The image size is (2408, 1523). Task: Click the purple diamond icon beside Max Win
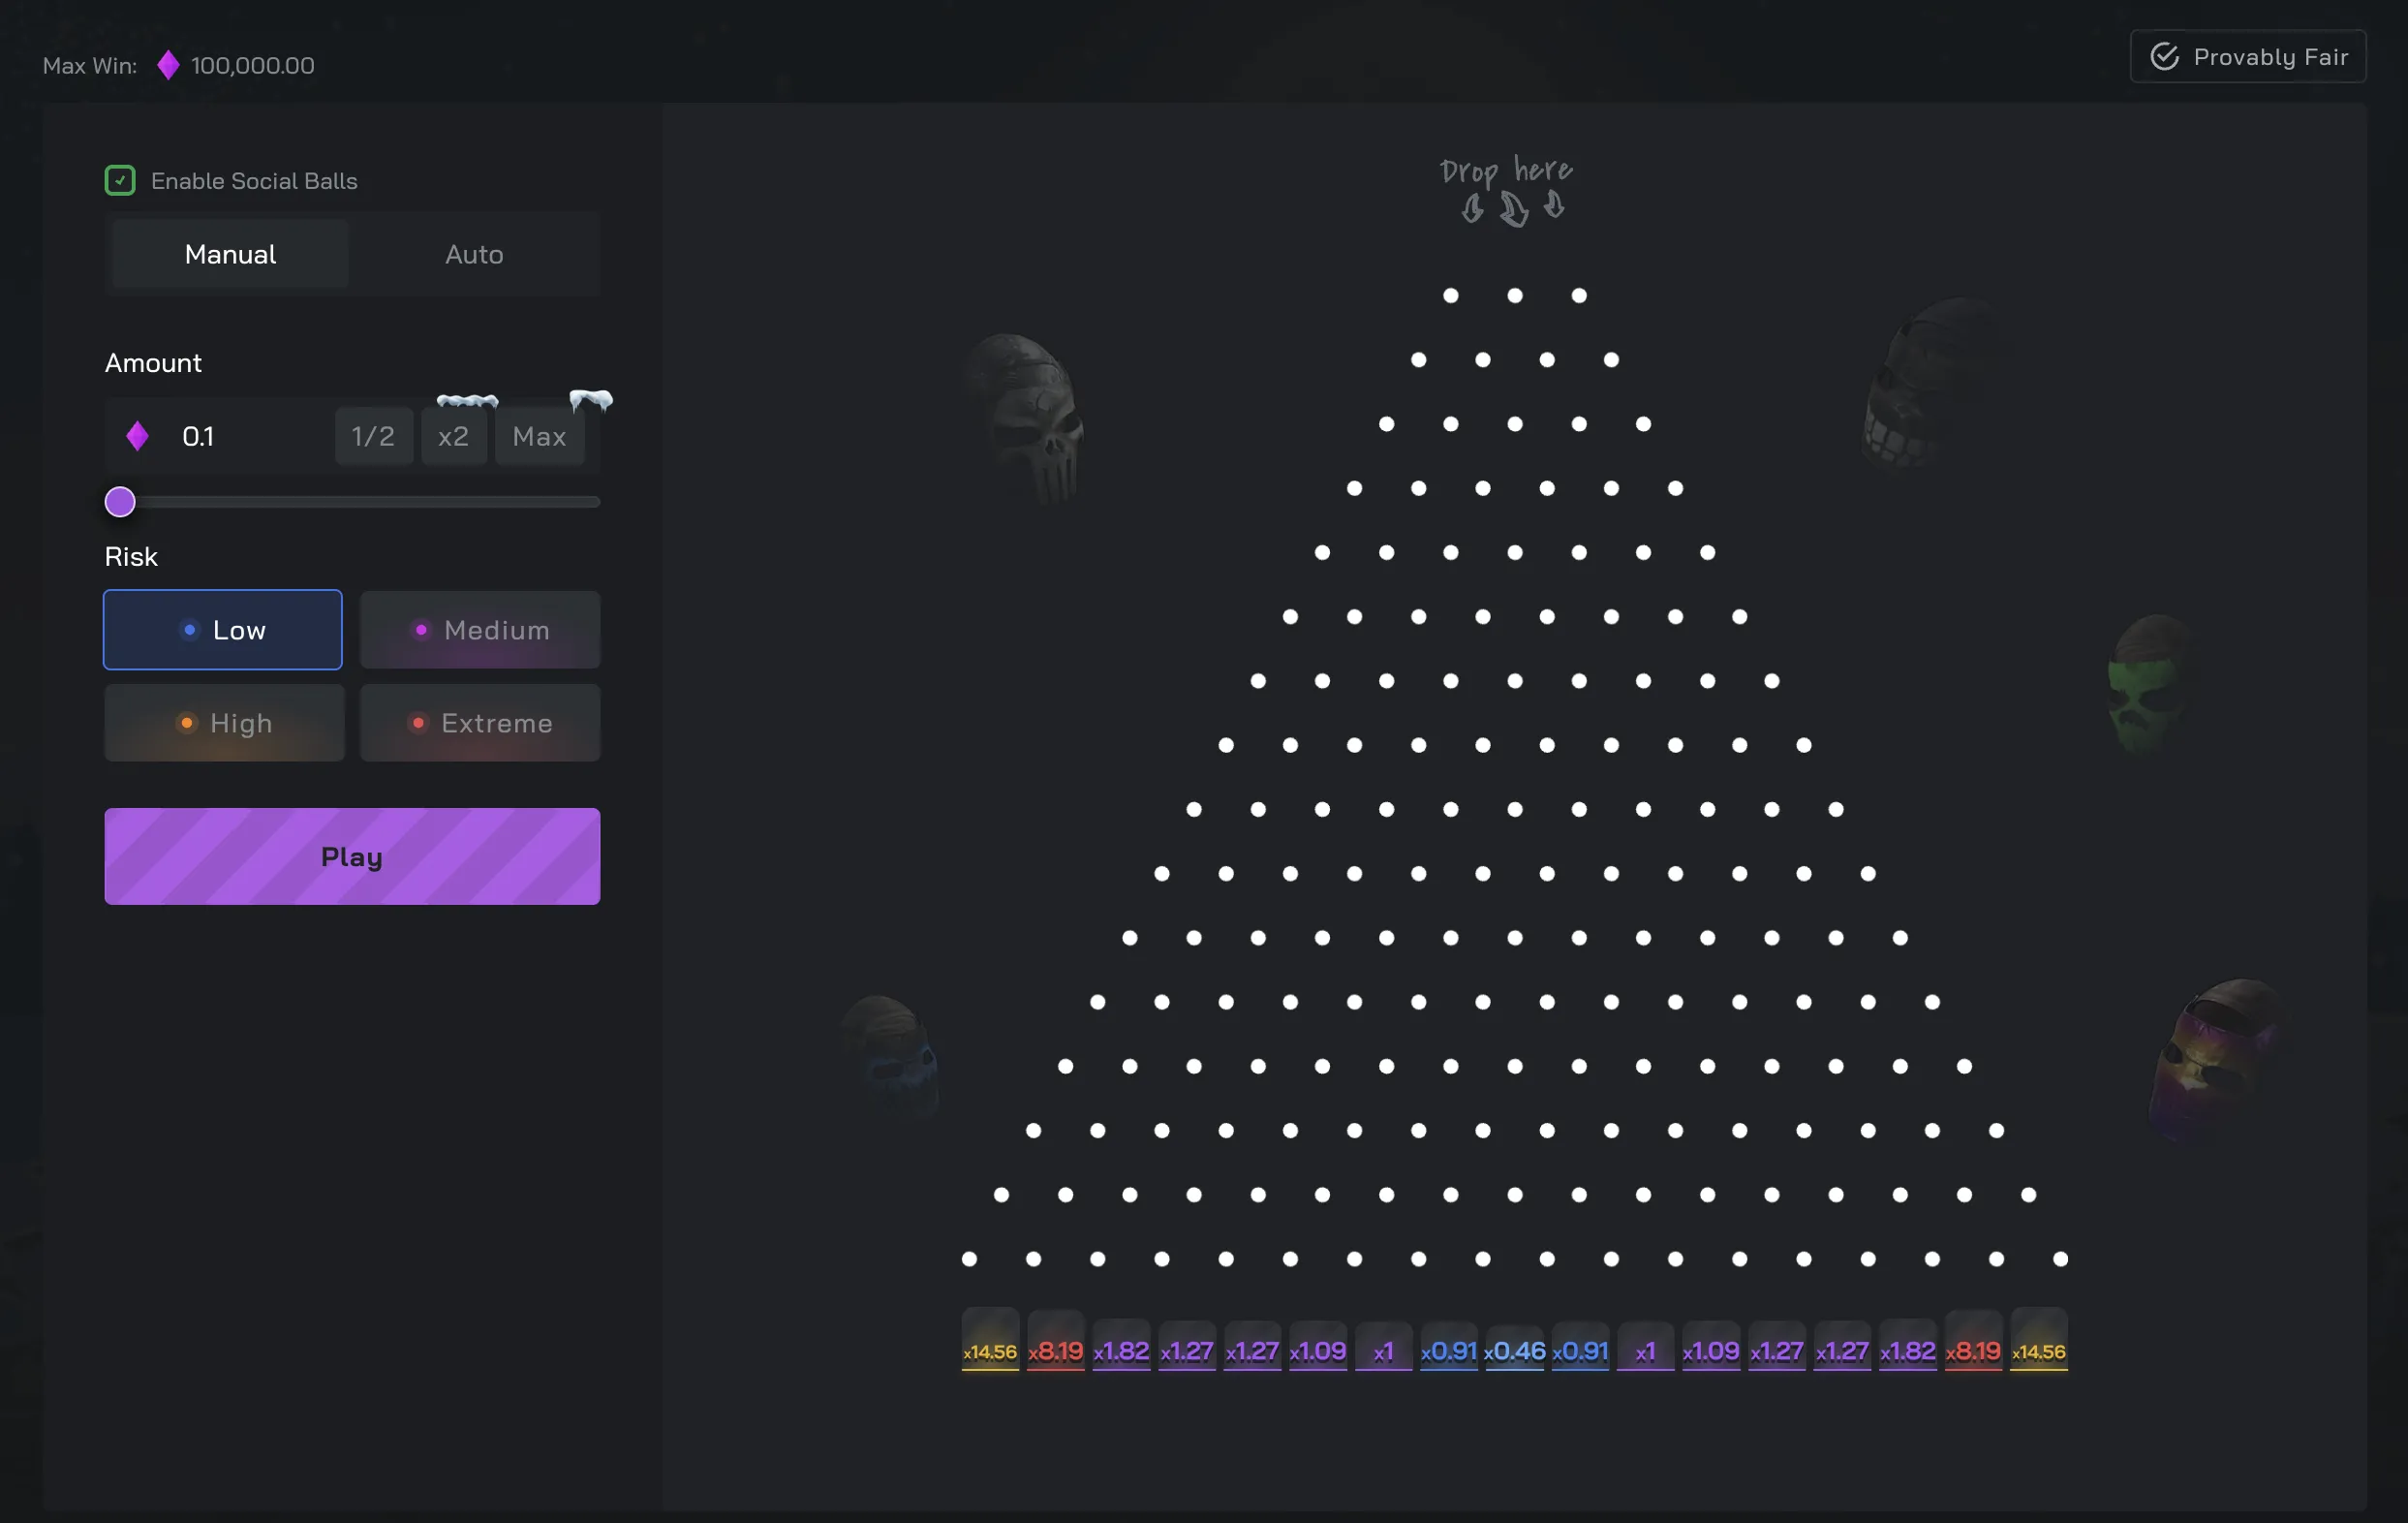coord(168,65)
